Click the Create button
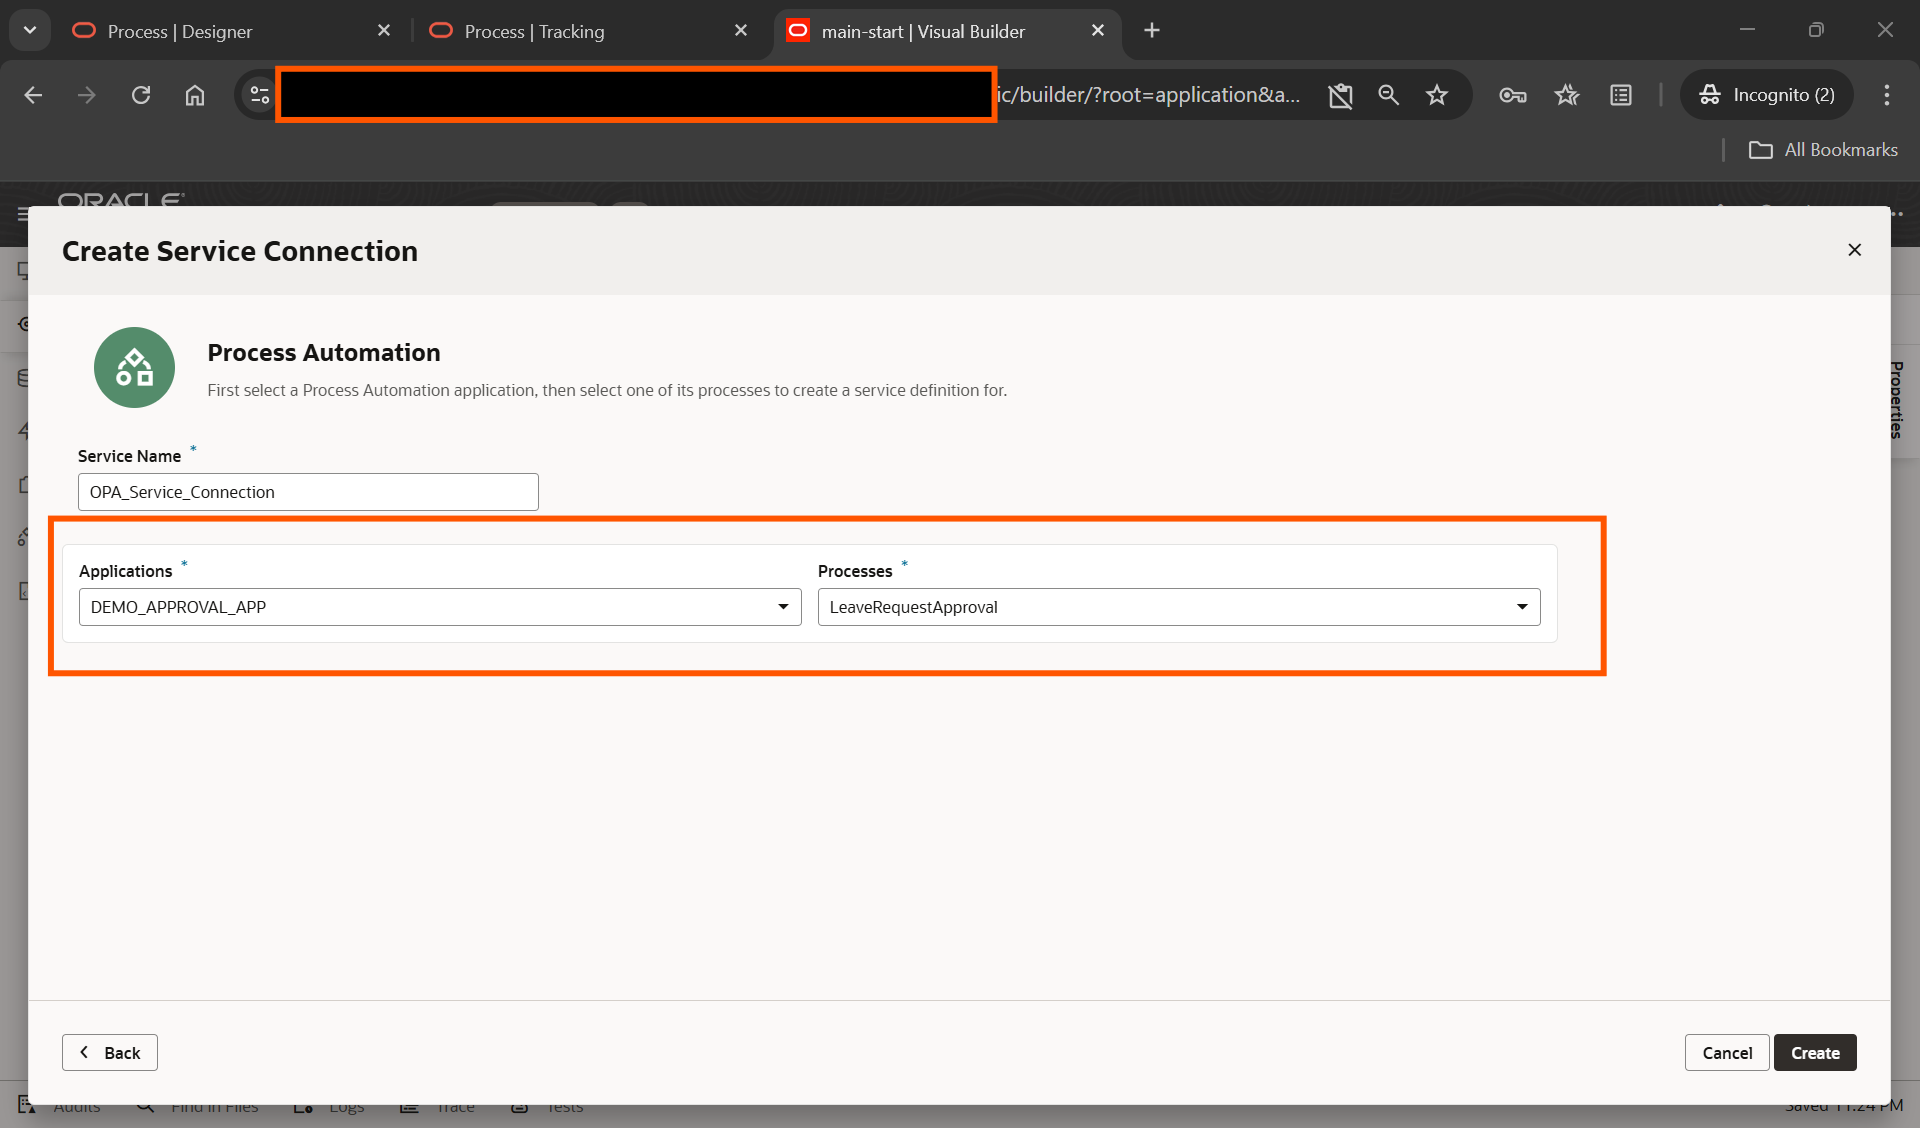Screen dimensions: 1920x1128 (1815, 1052)
